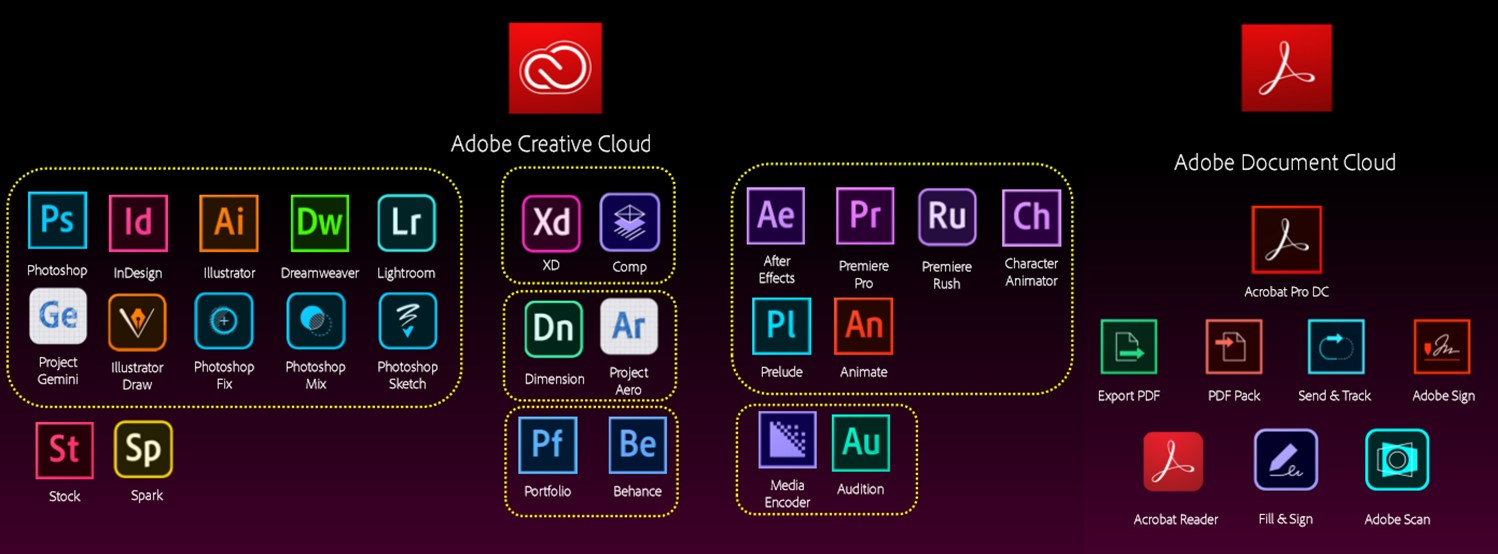Viewport: 1498px width, 554px height.
Task: Click the "Project Gemini" label text
Action: click(x=58, y=370)
